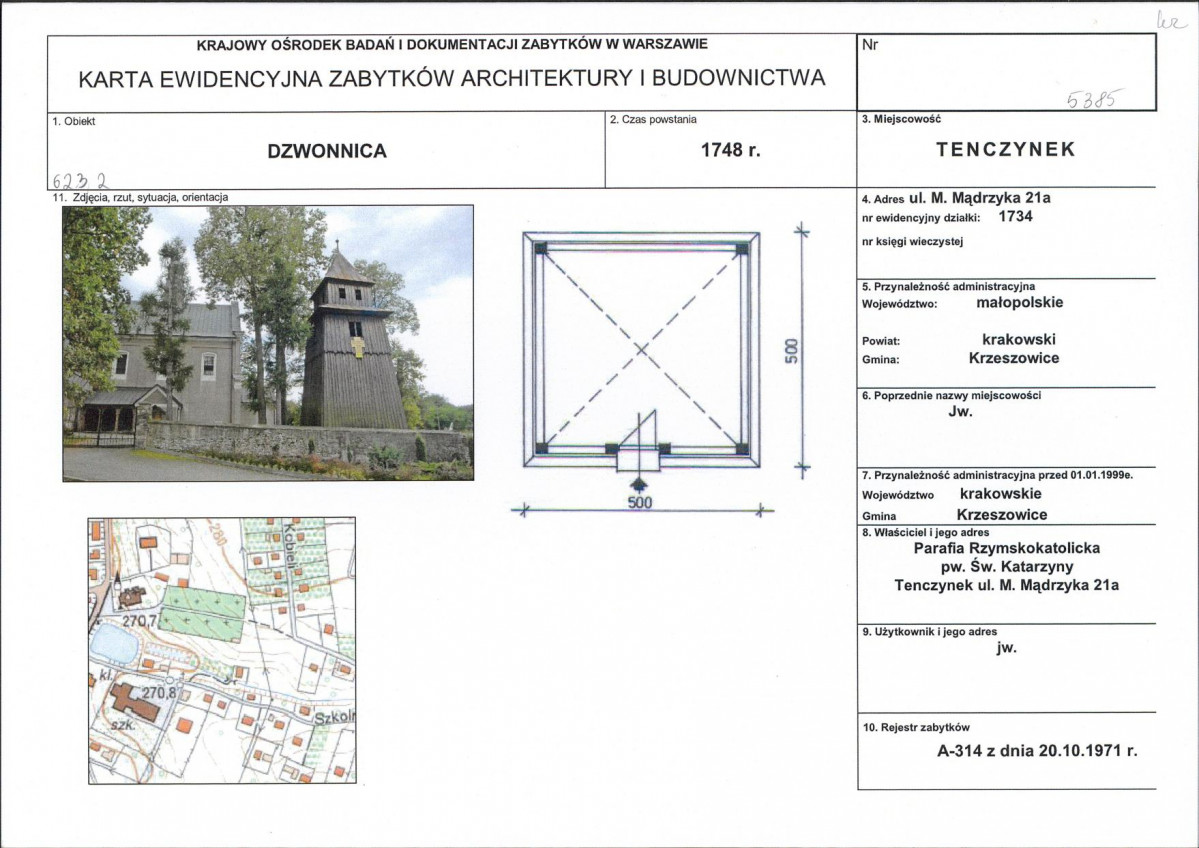Click the parcel number '1734'

coord(1015,216)
